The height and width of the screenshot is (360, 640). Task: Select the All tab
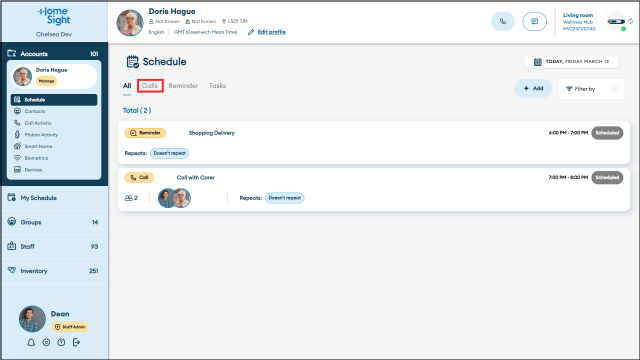[x=127, y=86]
